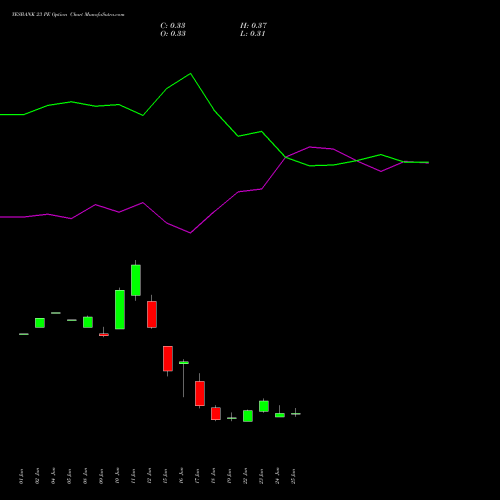Click the open value 'O: 0.33'
Viewport: 500px width, 500px height.
173,34
